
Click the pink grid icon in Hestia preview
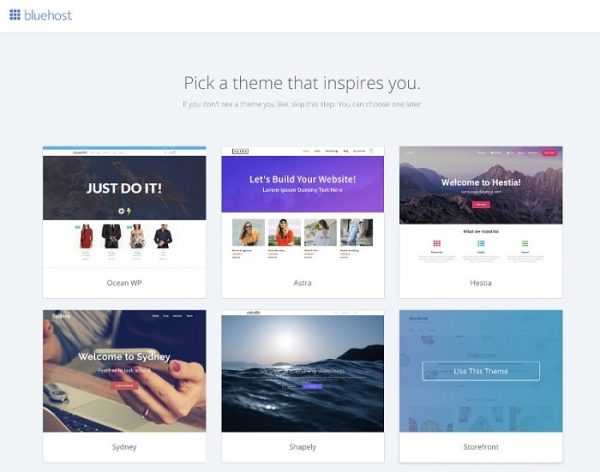(437, 243)
